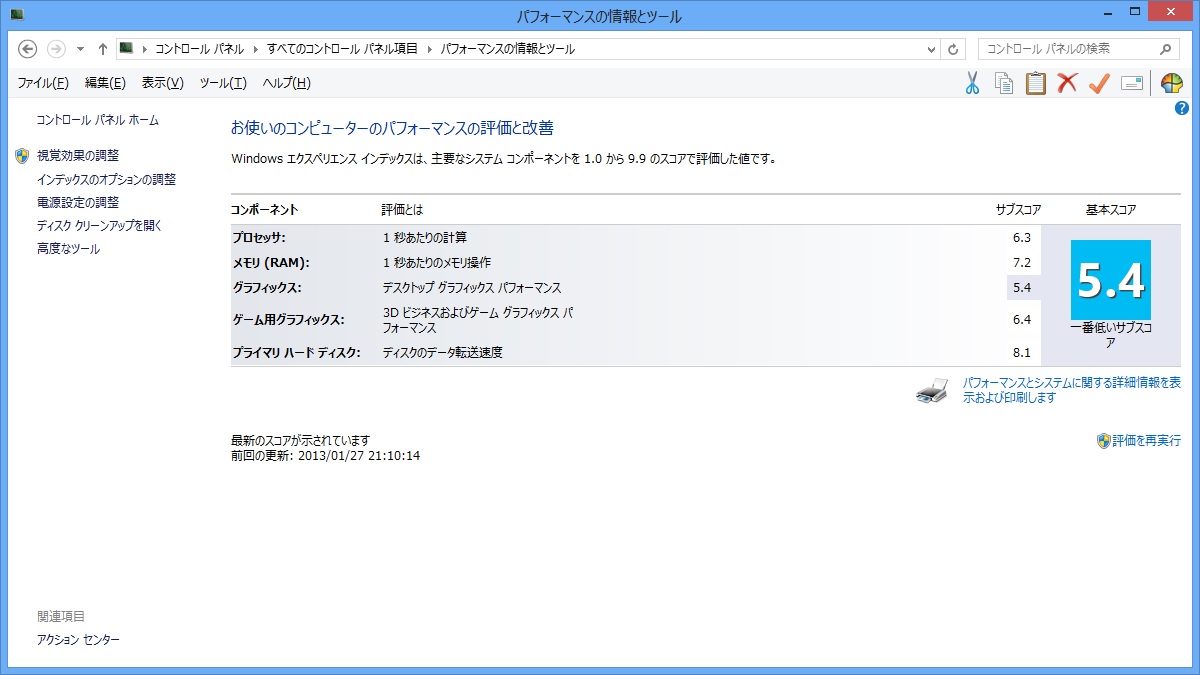
Task: Click the orange checkmark toolbar icon
Action: tap(1099, 83)
